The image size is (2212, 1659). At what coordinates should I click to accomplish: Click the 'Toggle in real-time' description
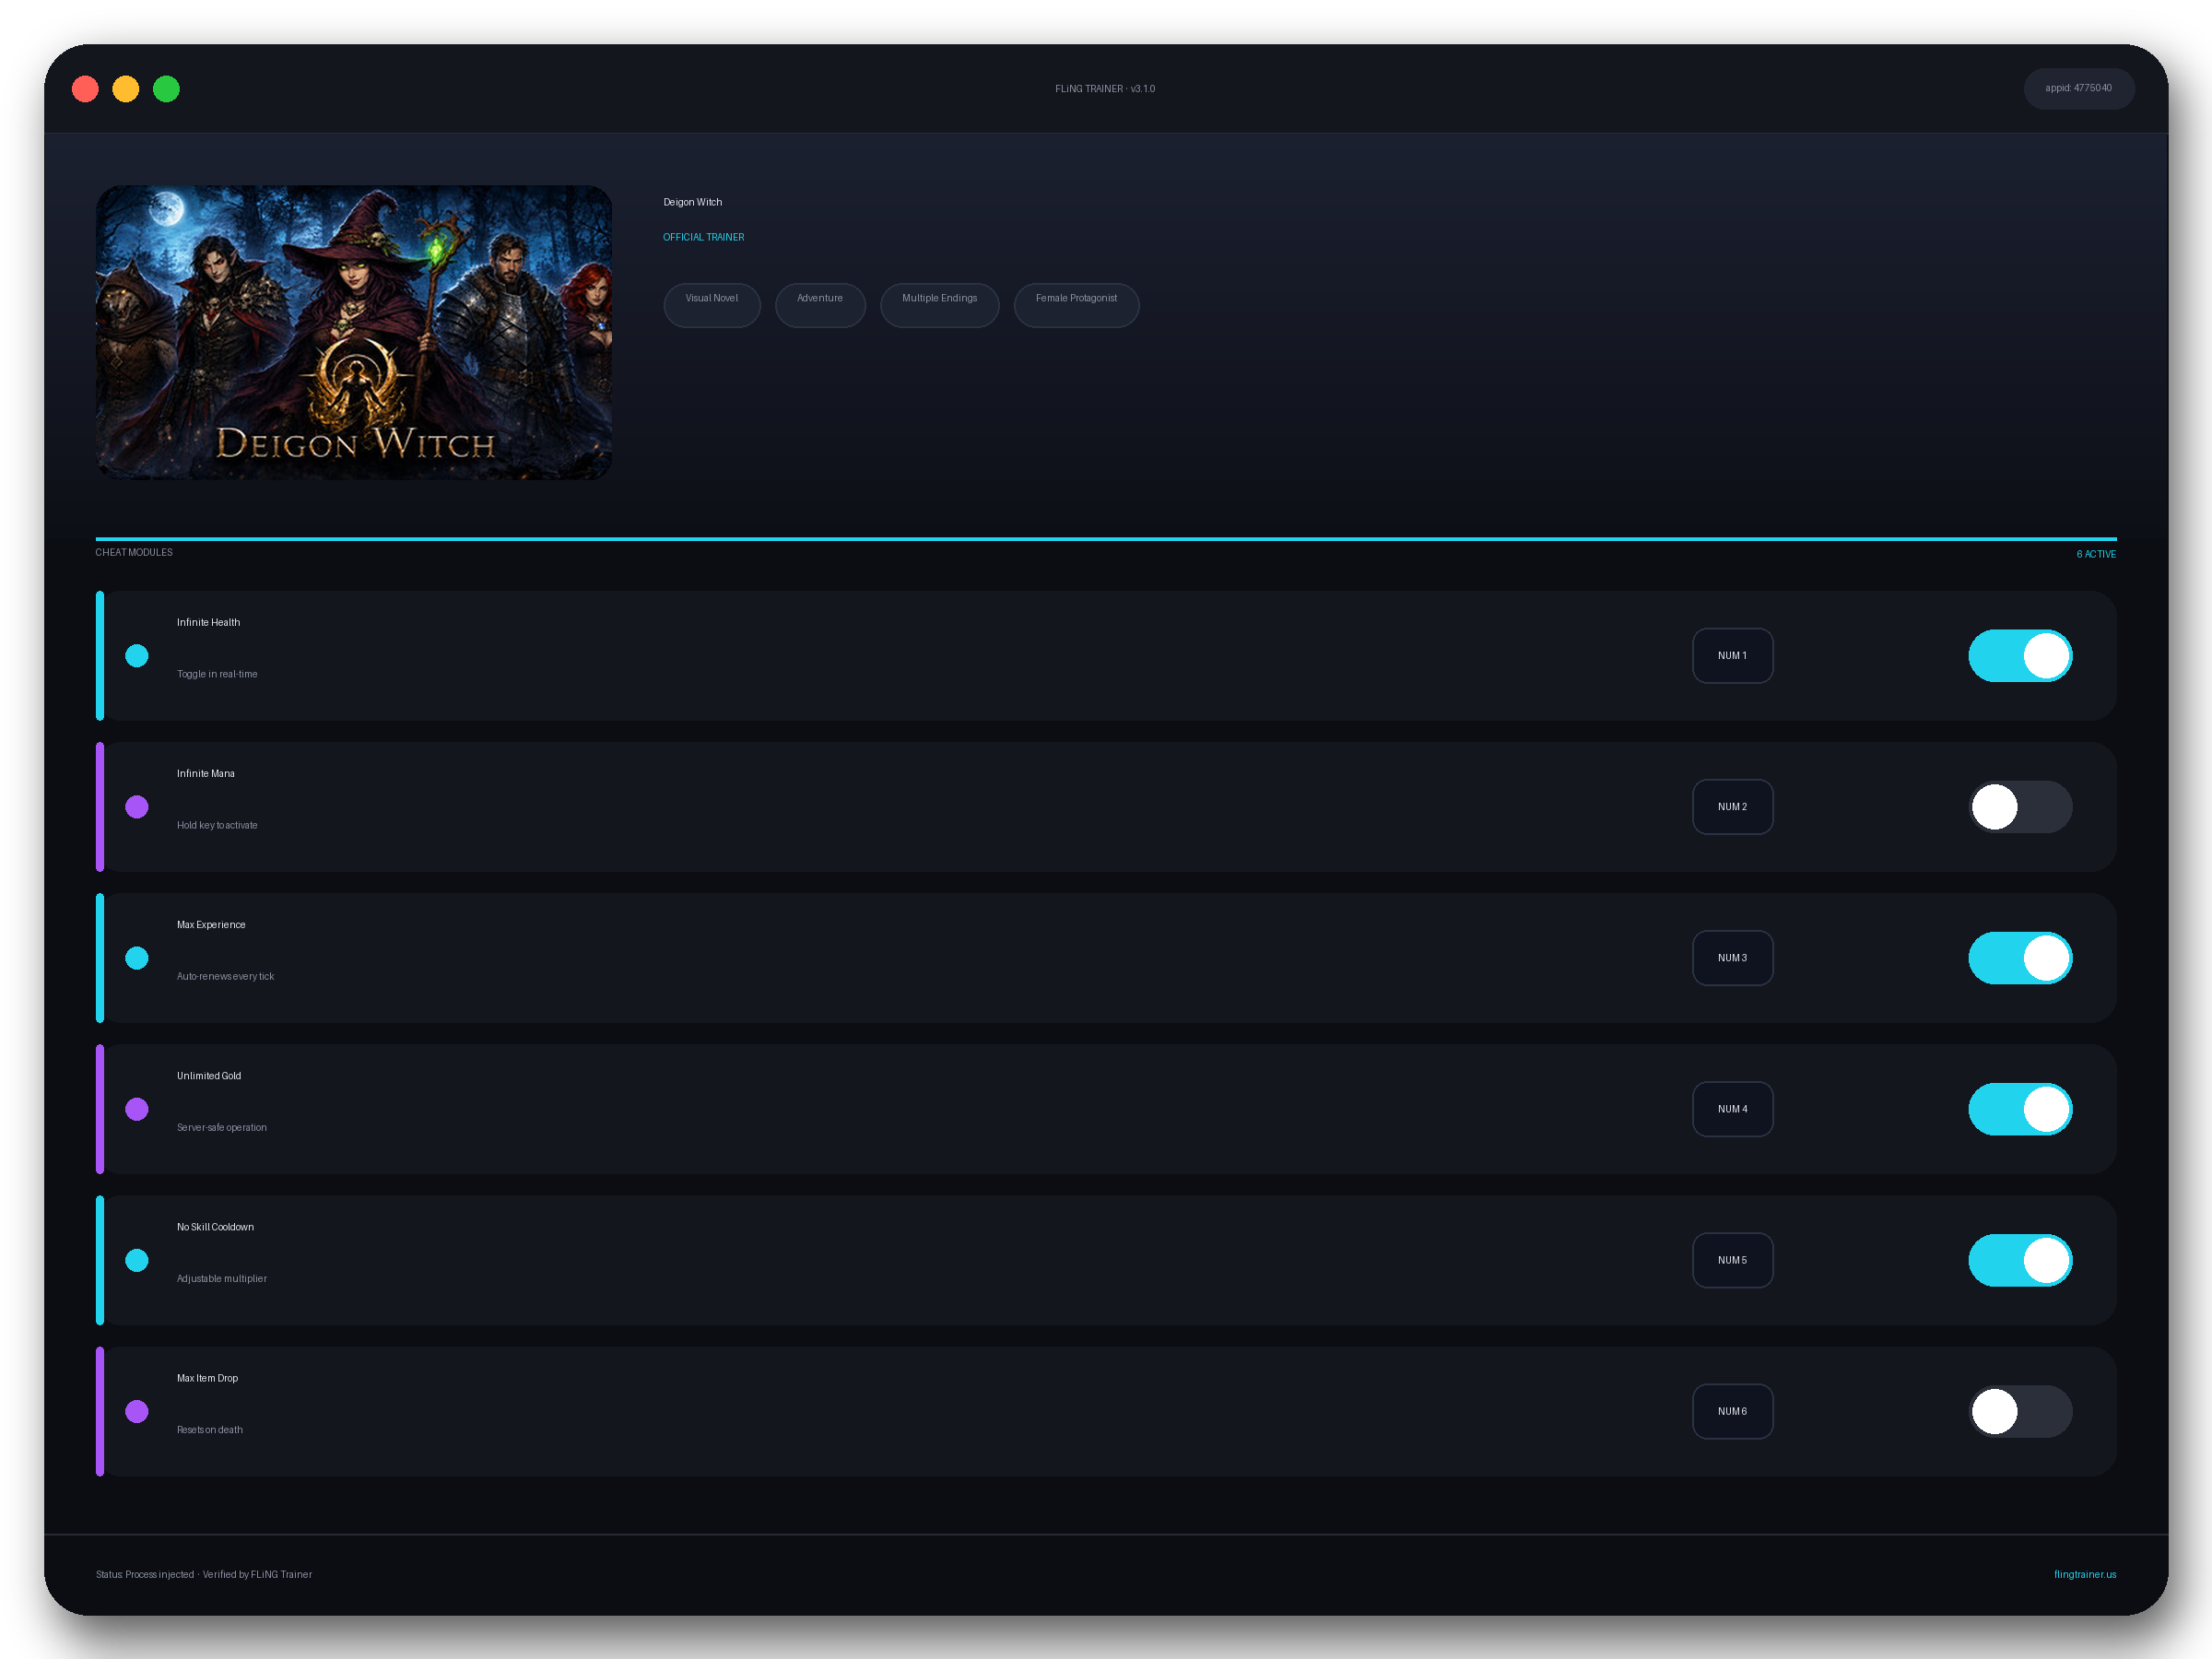[217, 674]
